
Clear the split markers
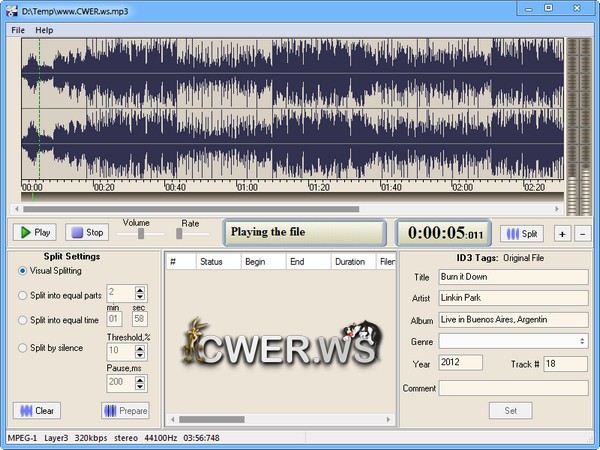(x=37, y=410)
